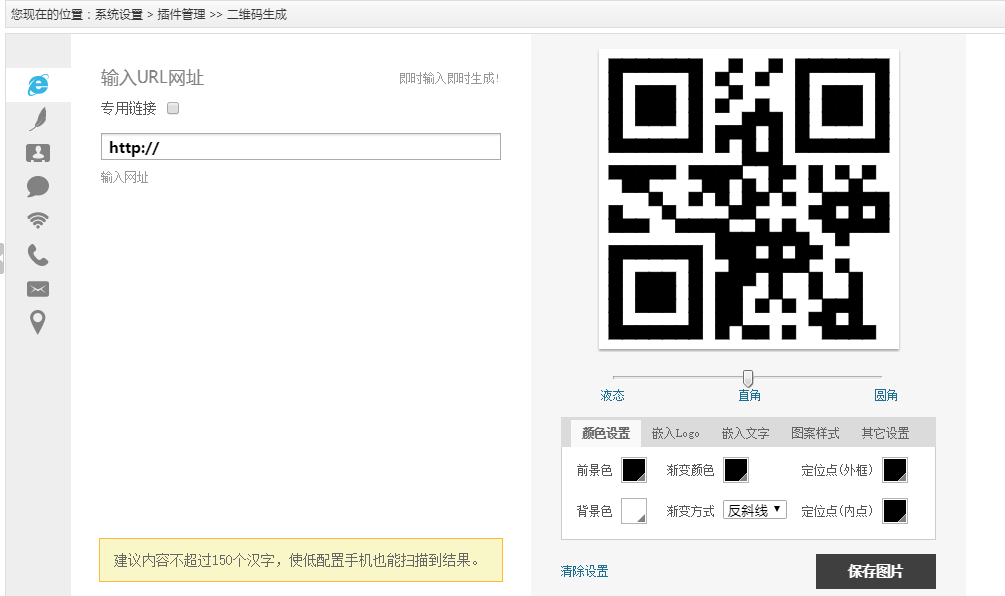Screen dimensions: 1005x596
Task: Open the 前景色 color swatch
Action: pyautogui.click(x=634, y=470)
